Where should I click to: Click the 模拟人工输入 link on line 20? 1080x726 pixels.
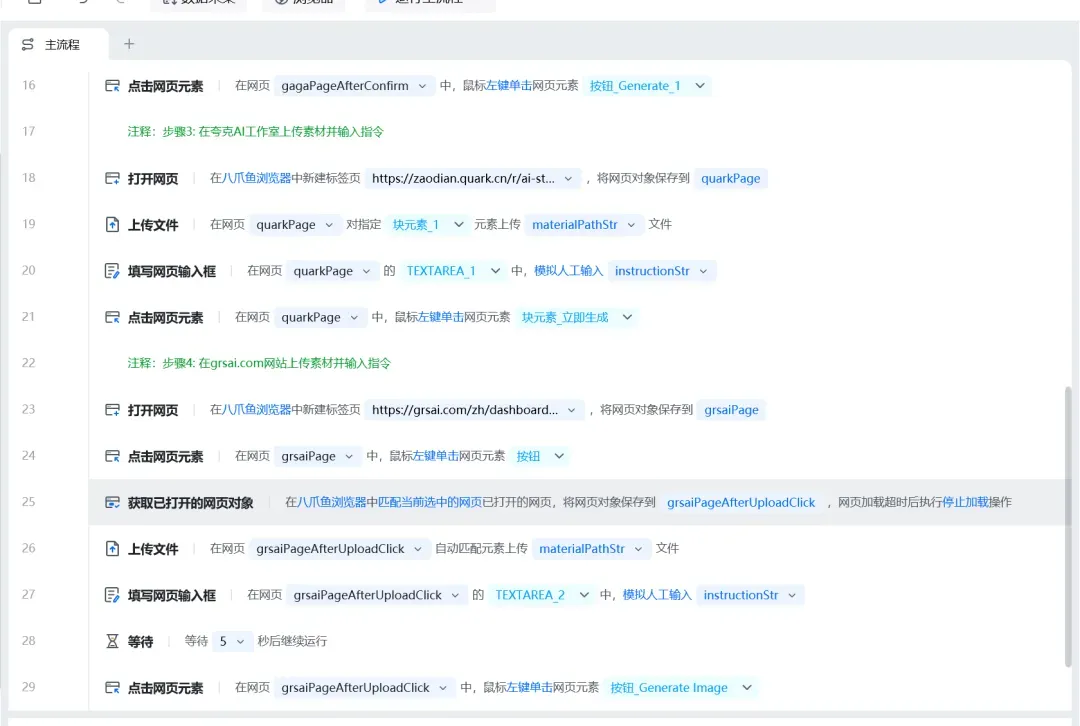(568, 271)
